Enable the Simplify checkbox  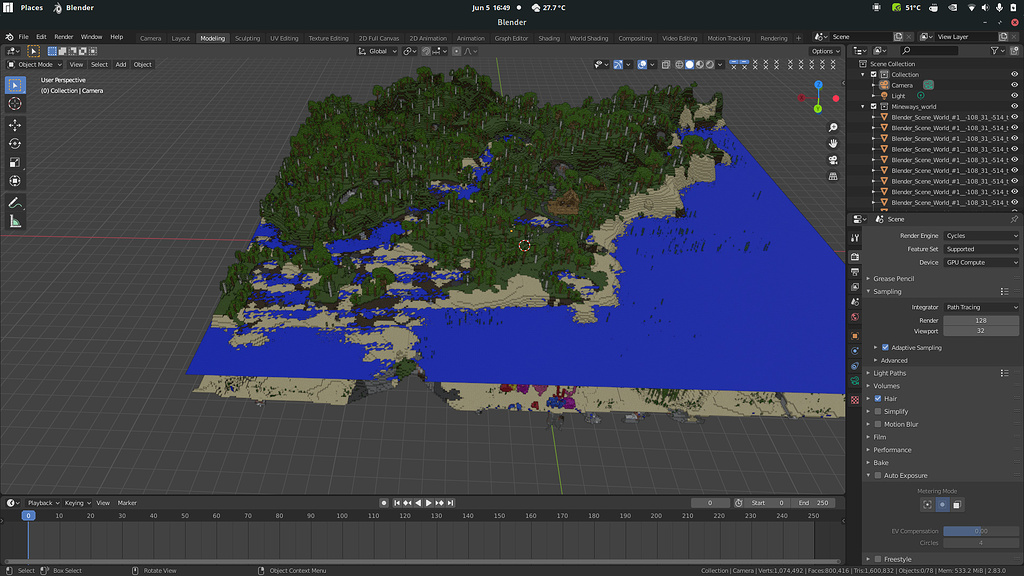pos(878,411)
